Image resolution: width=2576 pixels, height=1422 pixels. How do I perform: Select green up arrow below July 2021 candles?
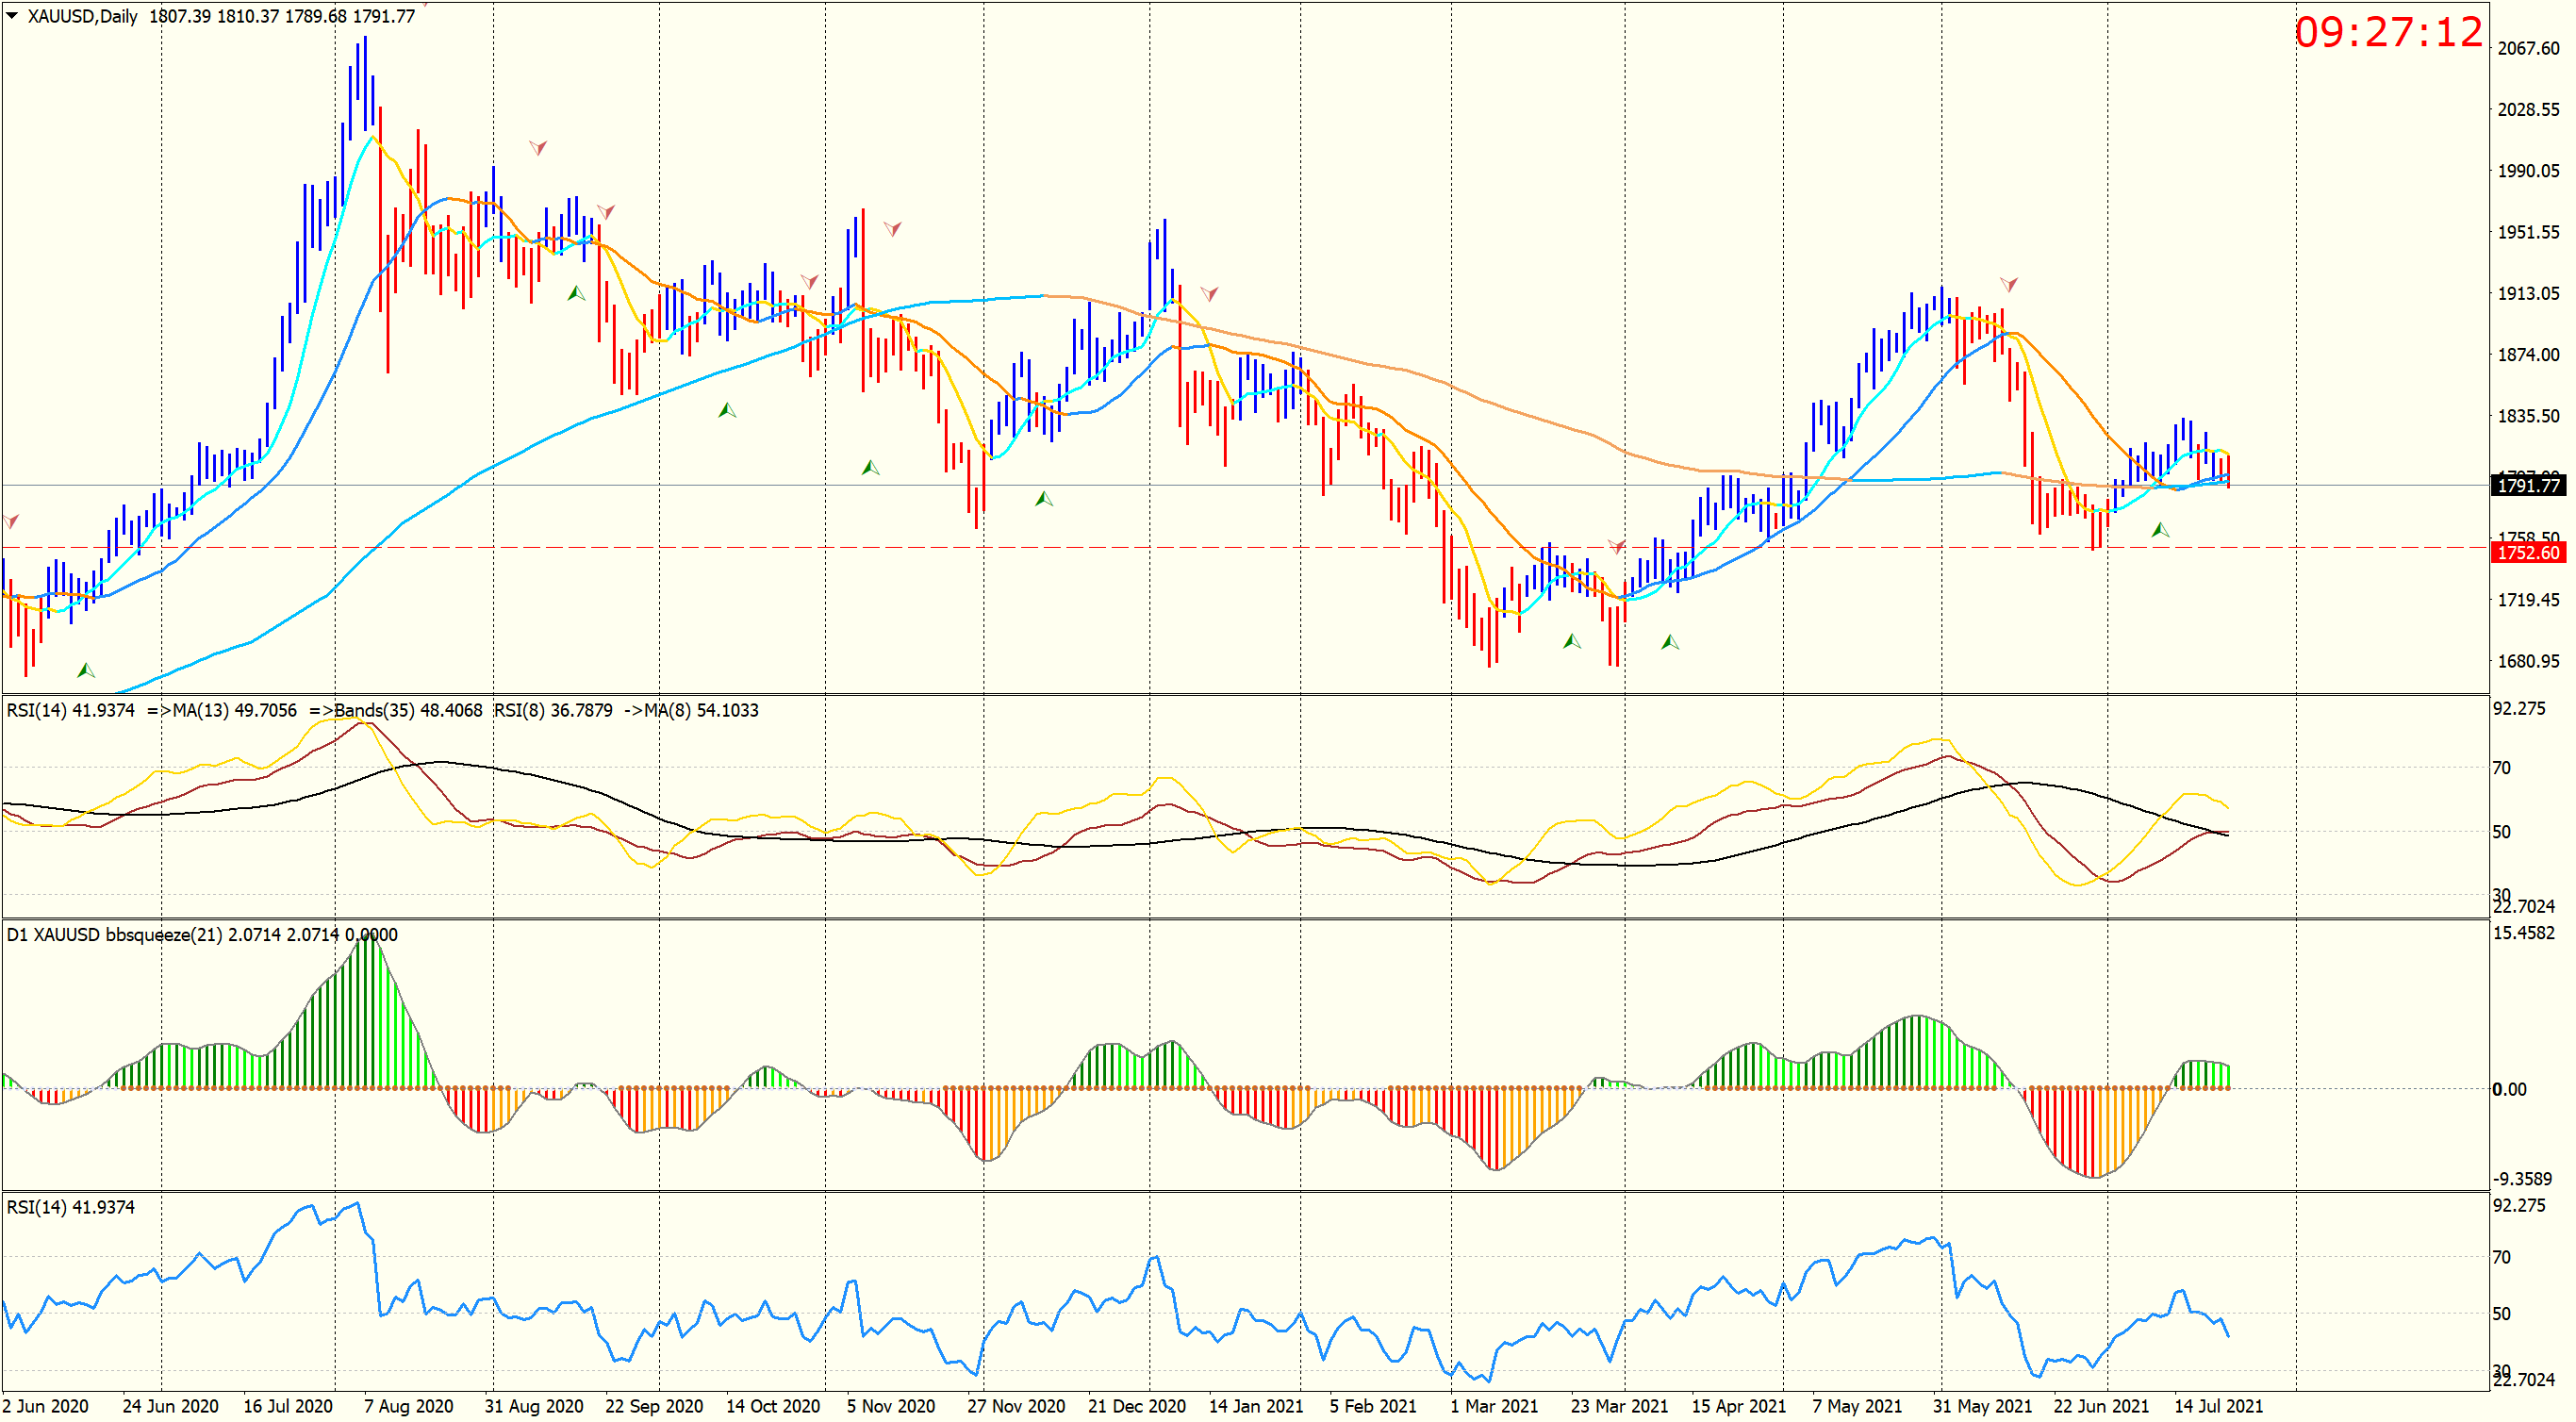[2160, 530]
